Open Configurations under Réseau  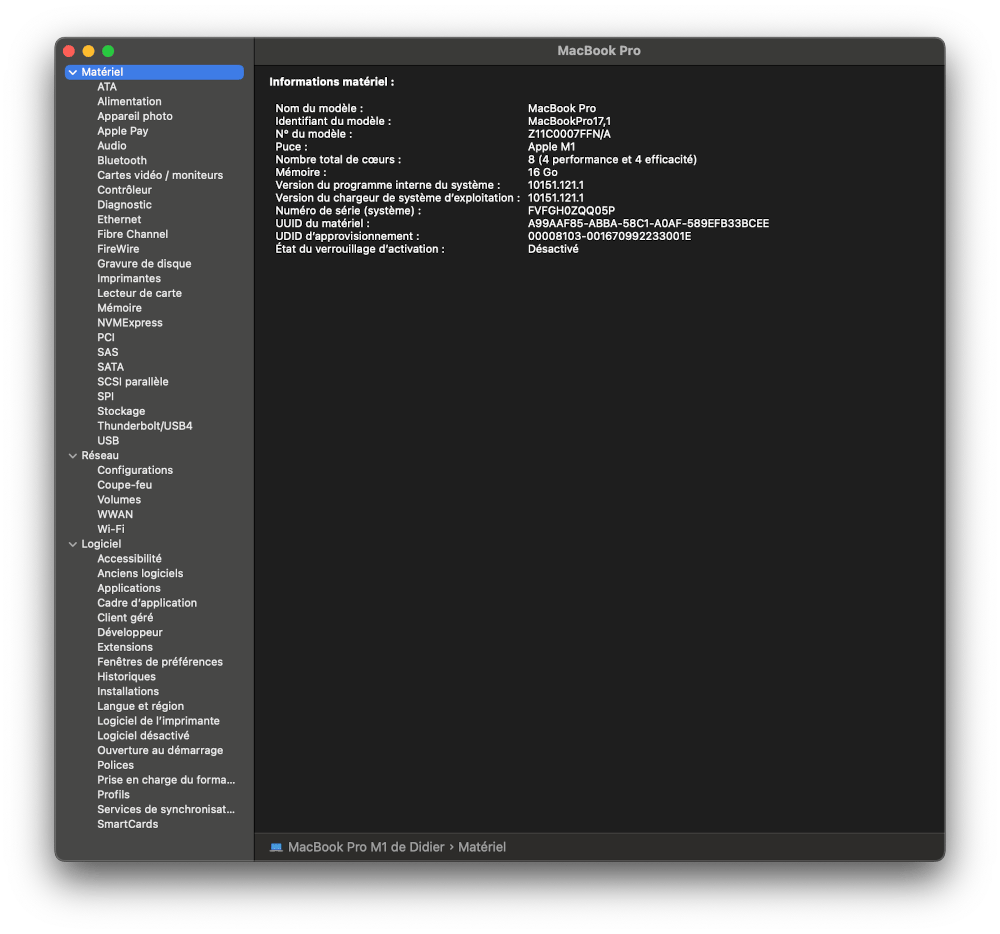point(135,471)
